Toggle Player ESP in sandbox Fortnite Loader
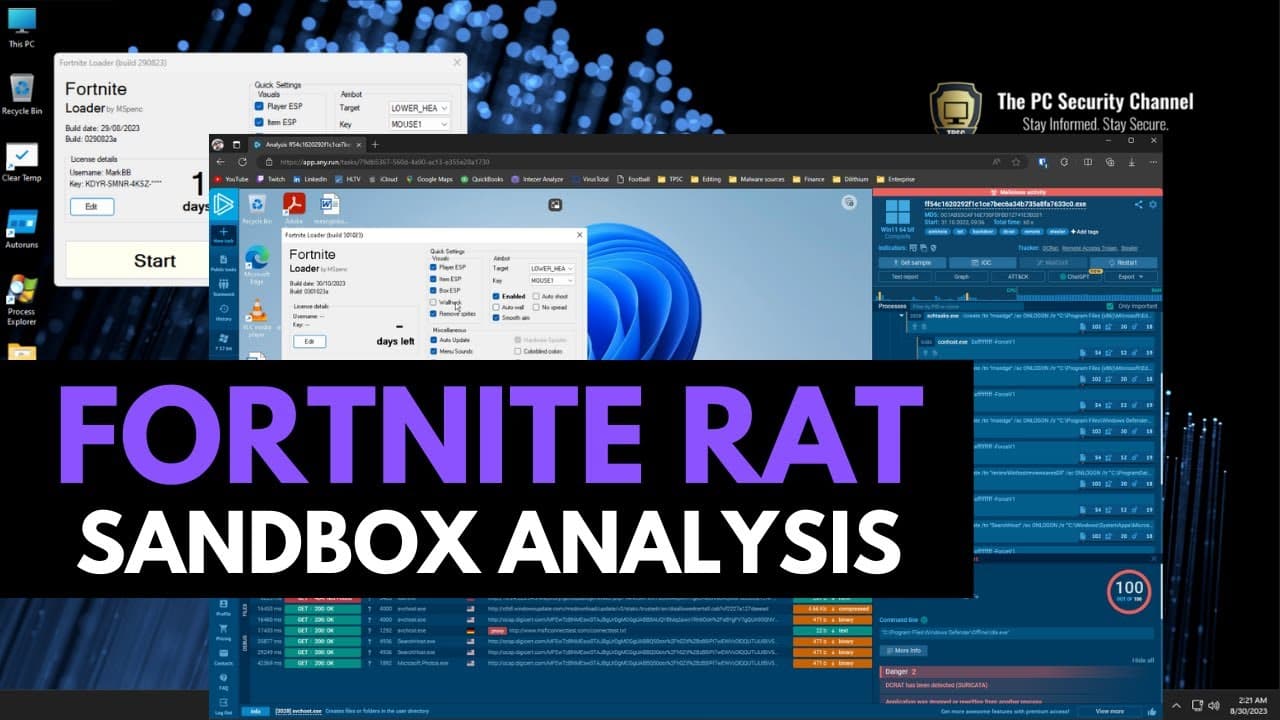The height and width of the screenshot is (720, 1280). pos(434,268)
